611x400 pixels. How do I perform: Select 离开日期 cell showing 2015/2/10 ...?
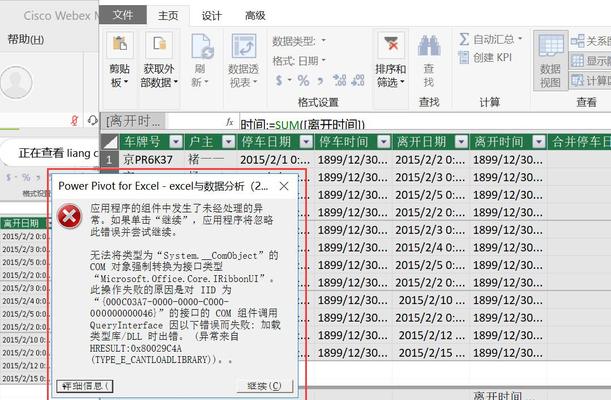coord(430,300)
